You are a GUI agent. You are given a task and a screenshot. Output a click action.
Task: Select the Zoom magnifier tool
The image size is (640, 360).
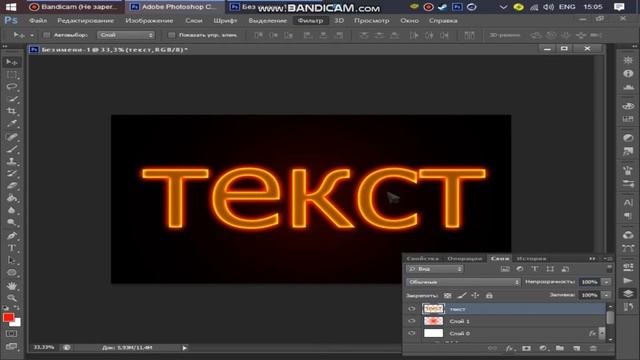coord(11,298)
